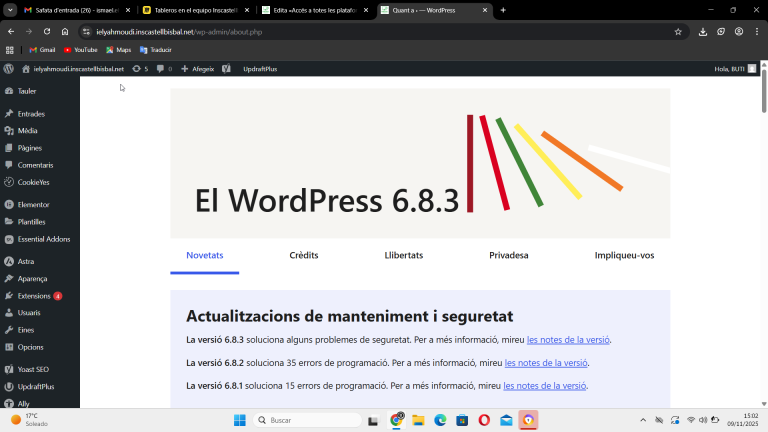
Task: Show hidden icons in system tray
Action: (643, 420)
